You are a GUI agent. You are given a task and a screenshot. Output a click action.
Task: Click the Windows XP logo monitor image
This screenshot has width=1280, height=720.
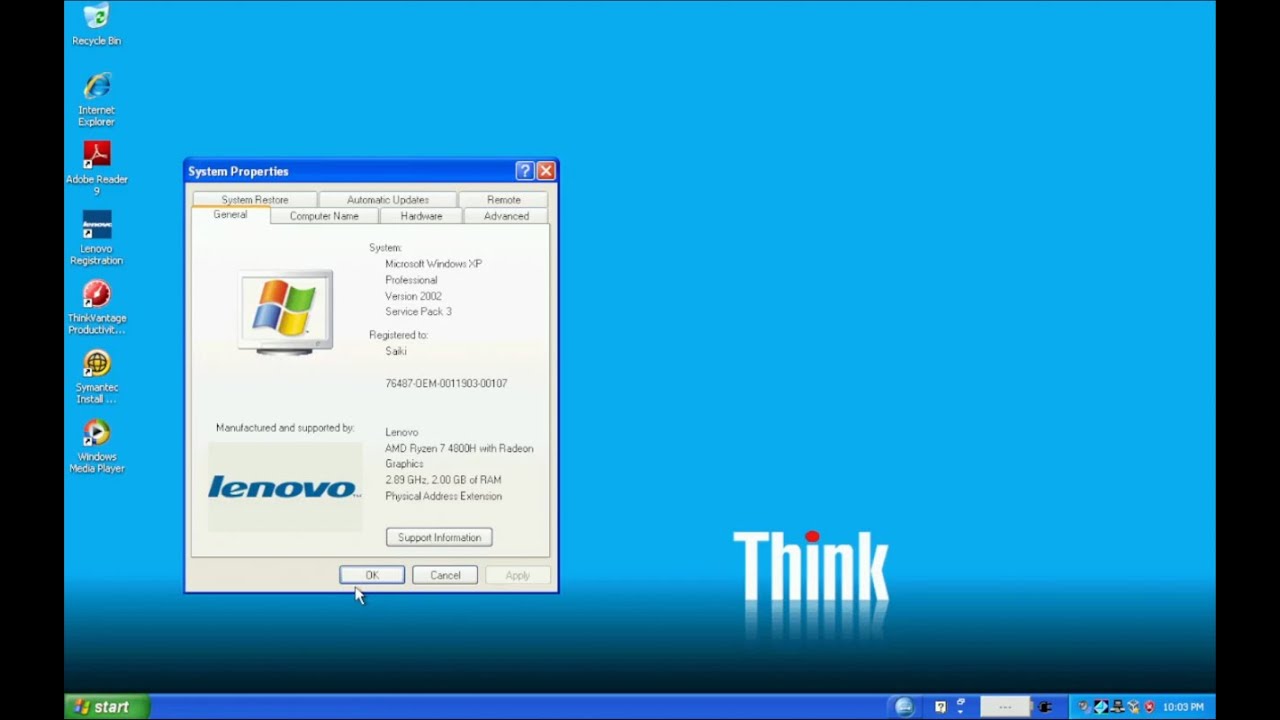(x=286, y=312)
